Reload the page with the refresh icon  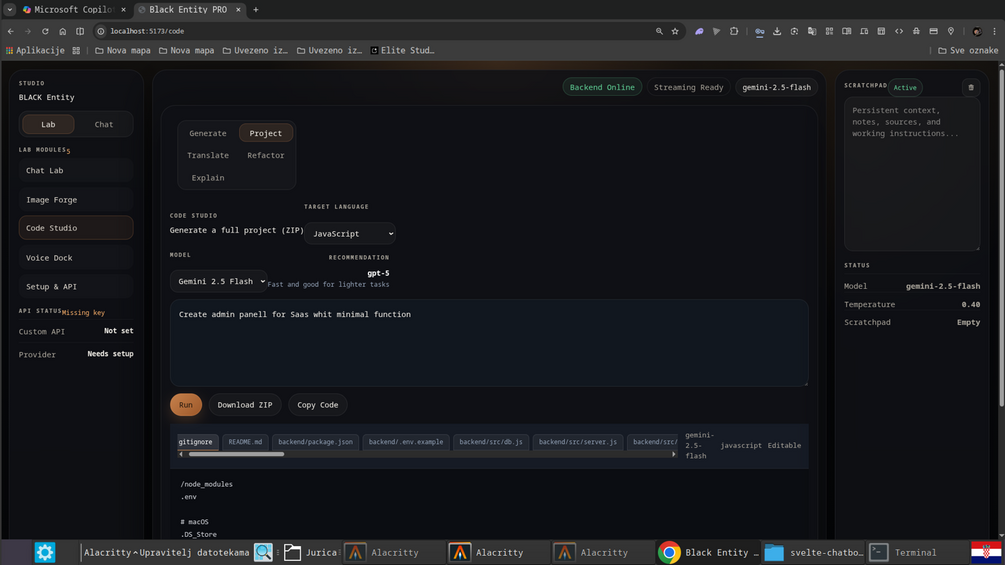(45, 31)
